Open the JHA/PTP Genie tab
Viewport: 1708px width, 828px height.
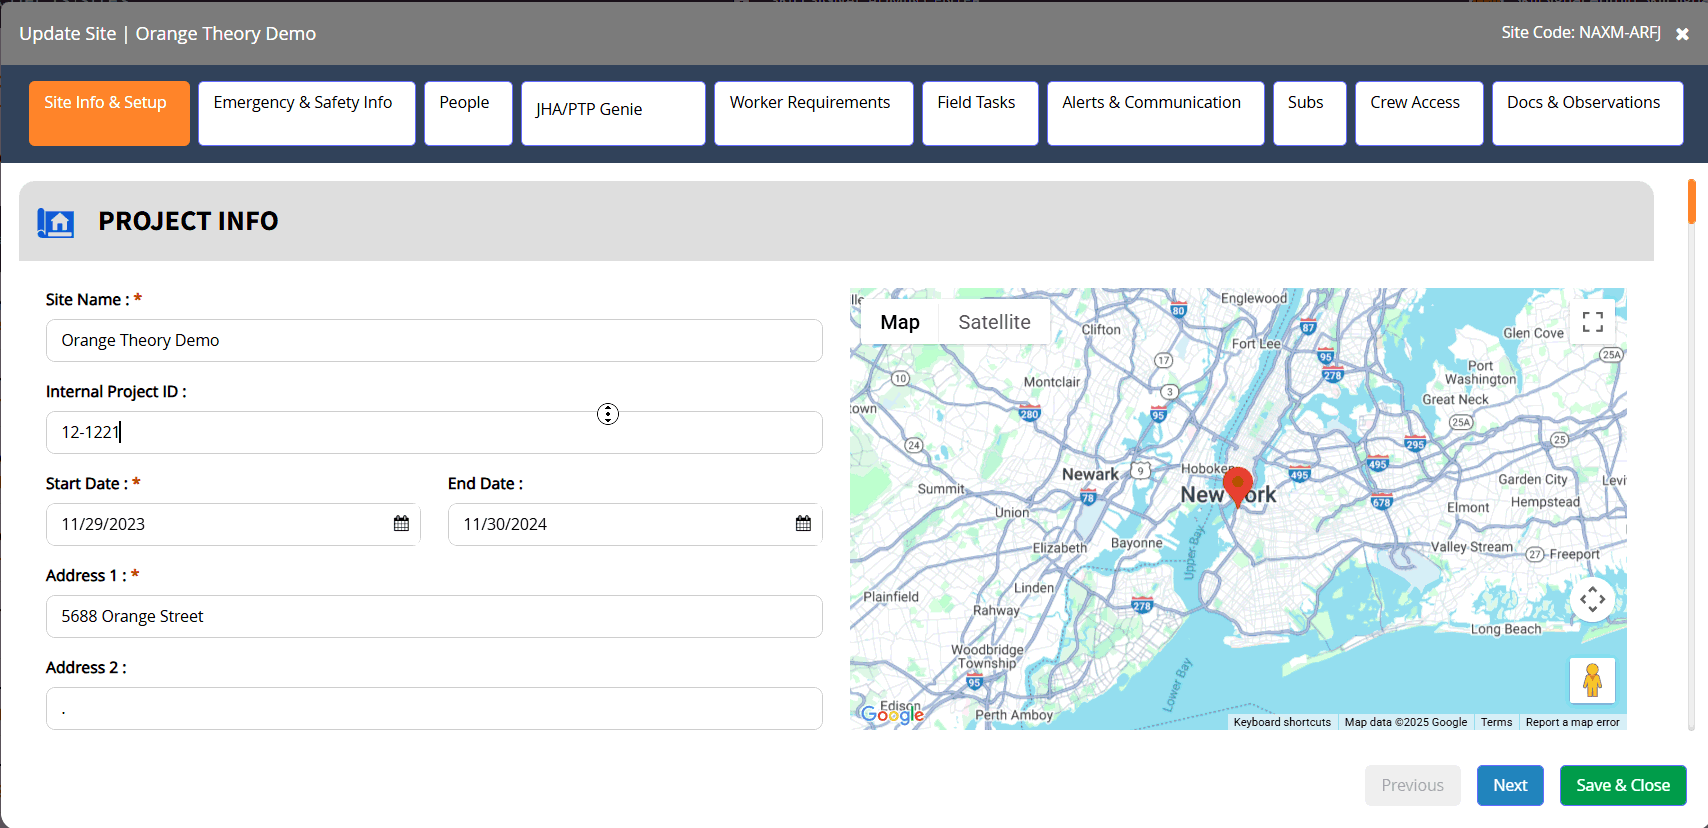point(613,113)
